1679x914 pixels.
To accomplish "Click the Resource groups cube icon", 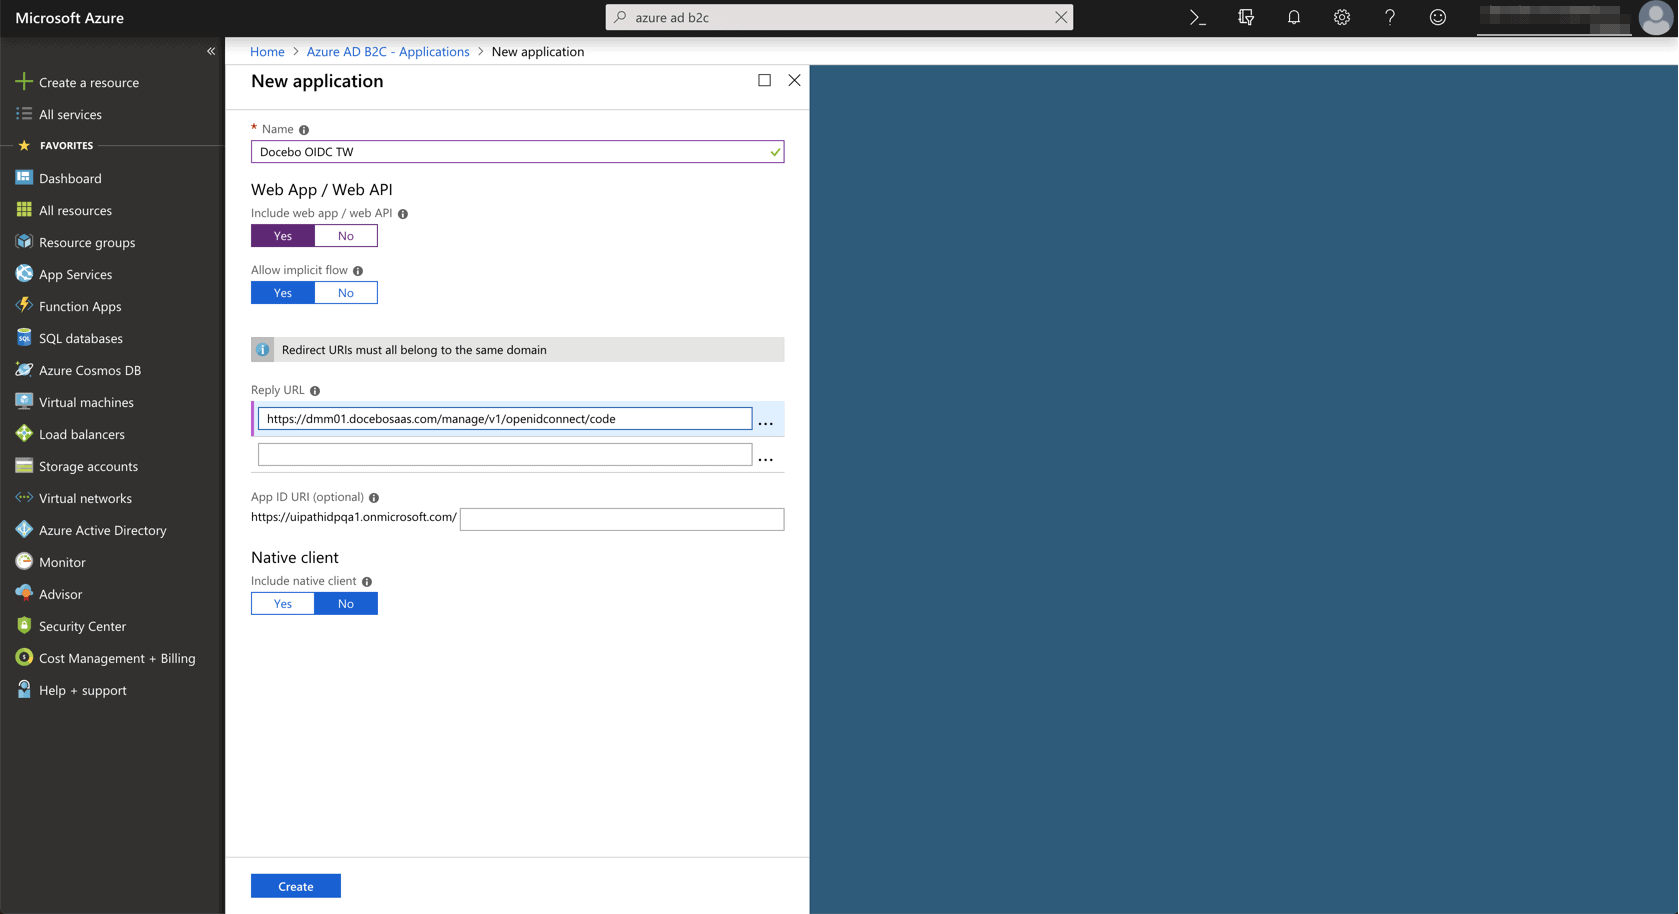I will (x=24, y=242).
